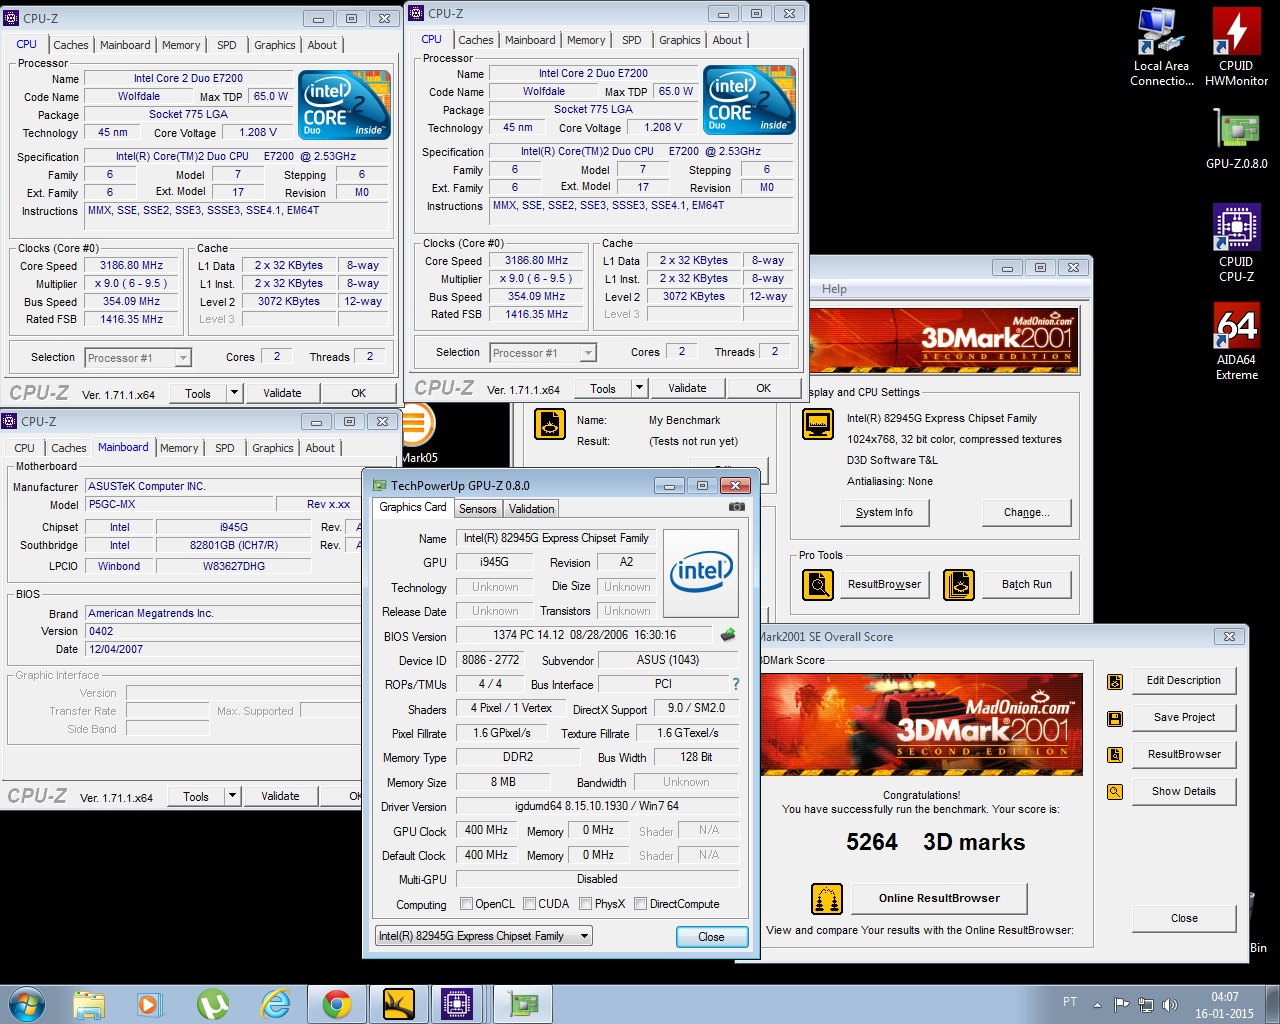
Task: Click the Action Center flag icon
Action: (x=1121, y=1005)
